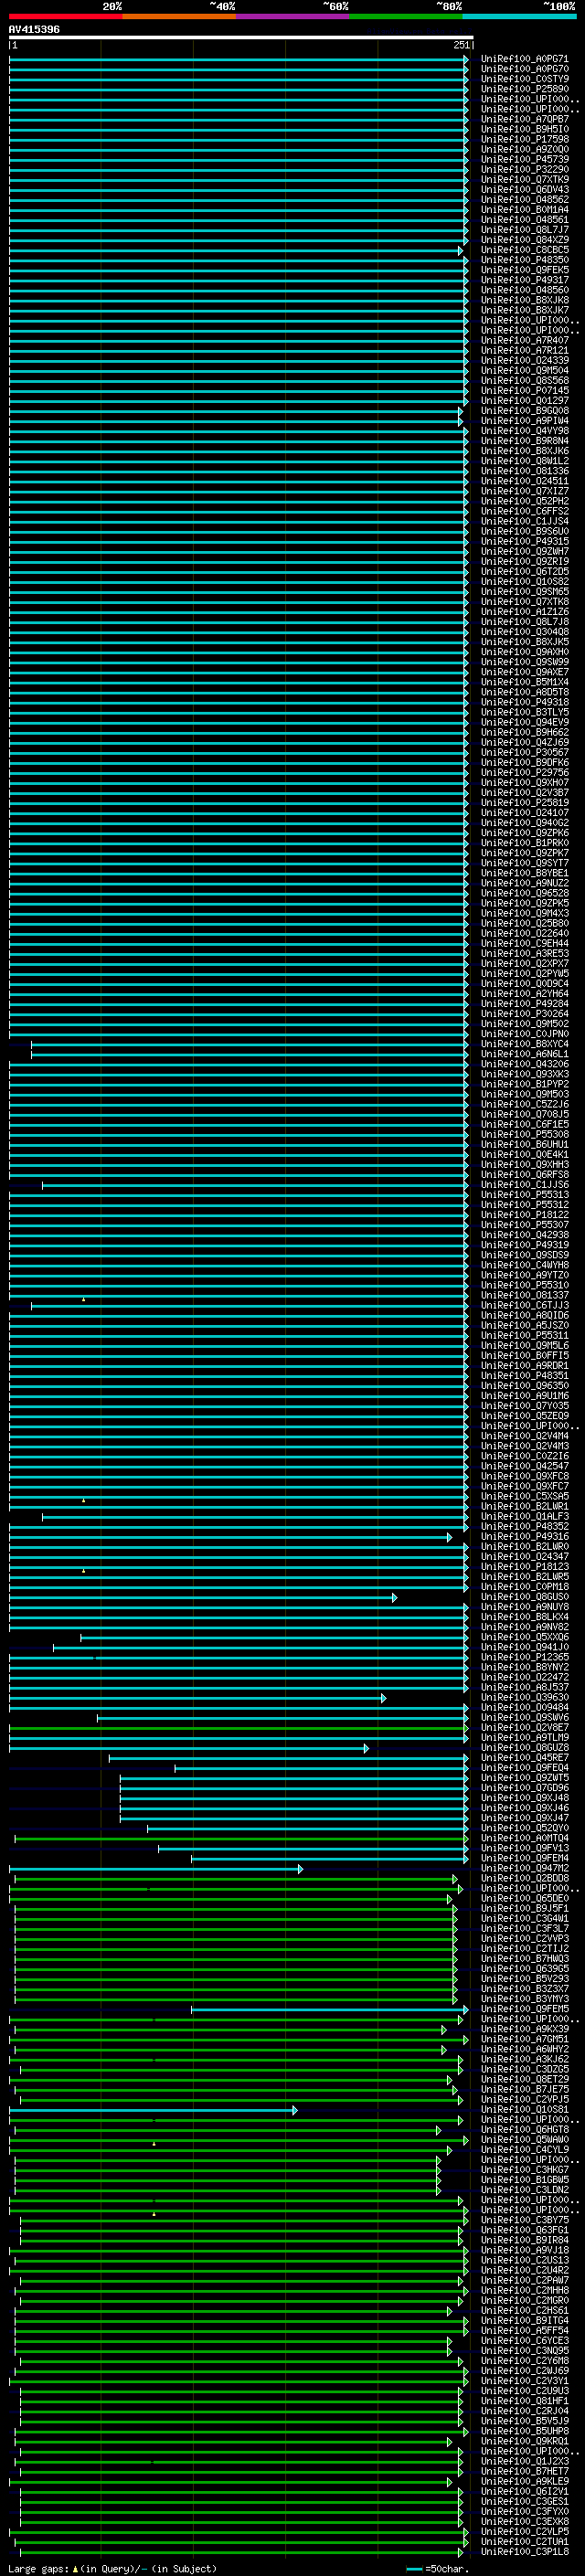Image resolution: width=585 pixels, height=2576 pixels.
Task: Click the red 20% identity color segment
Action: pos(66,16)
